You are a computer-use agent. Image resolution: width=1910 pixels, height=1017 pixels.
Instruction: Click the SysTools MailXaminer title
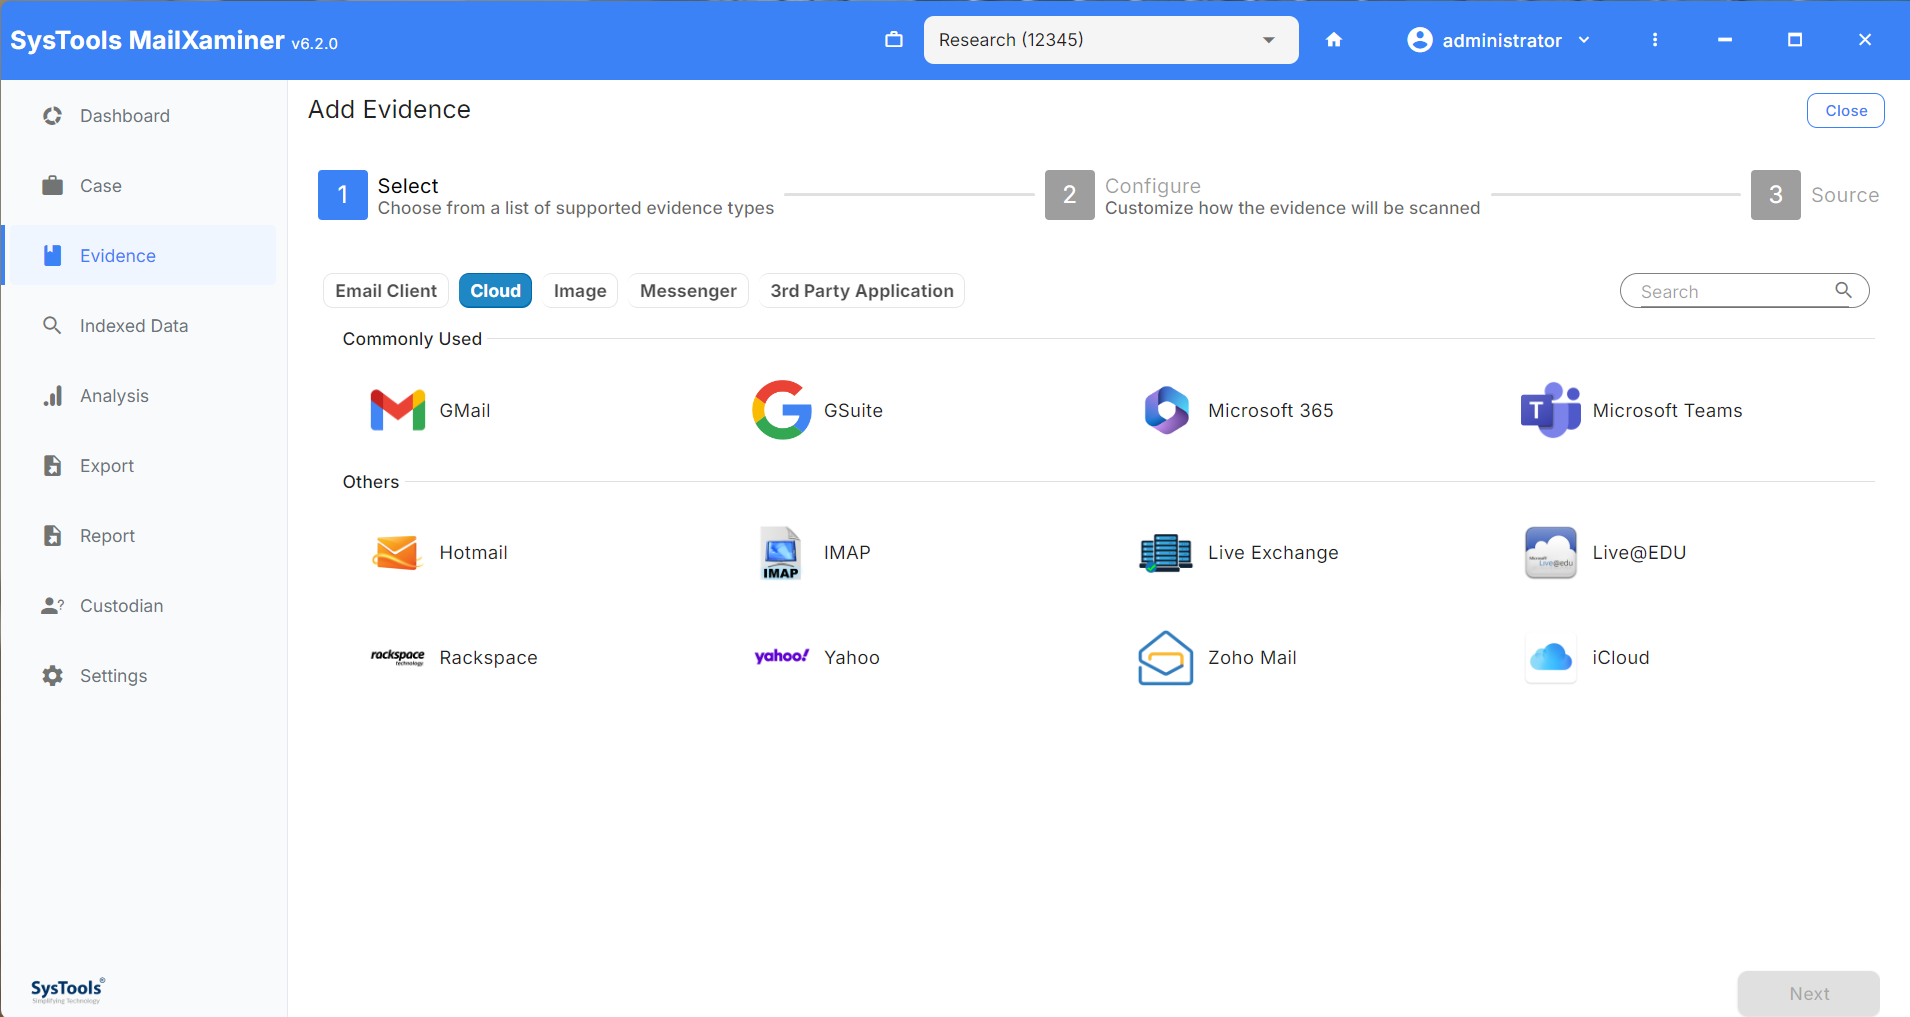[147, 40]
